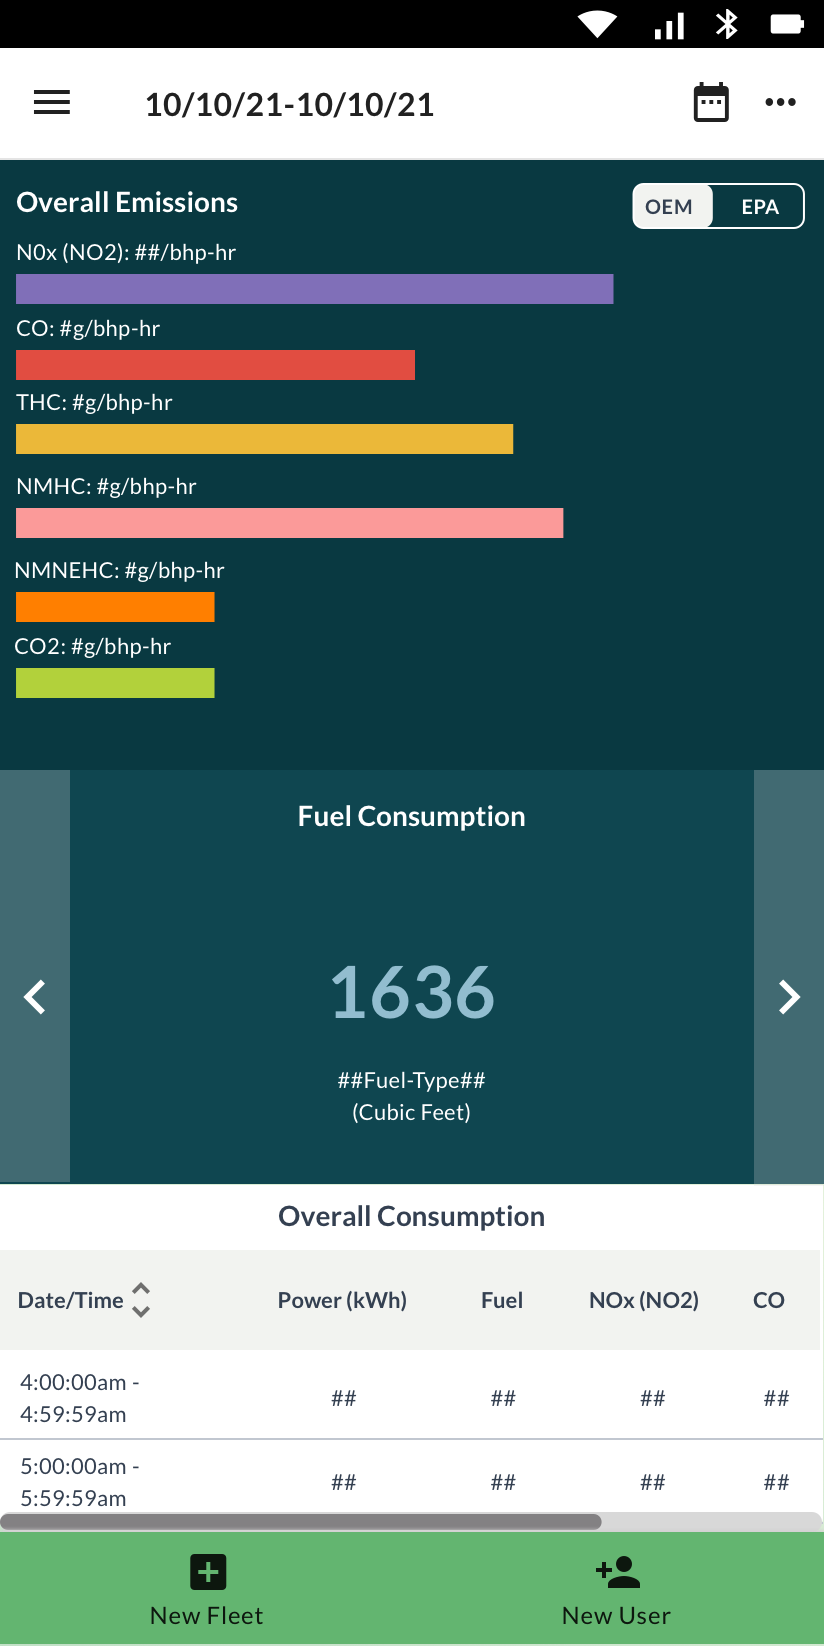The height and width of the screenshot is (1646, 824).
Task: Select the 4:00:00am - 4:59:59am row
Action: click(x=80, y=1397)
